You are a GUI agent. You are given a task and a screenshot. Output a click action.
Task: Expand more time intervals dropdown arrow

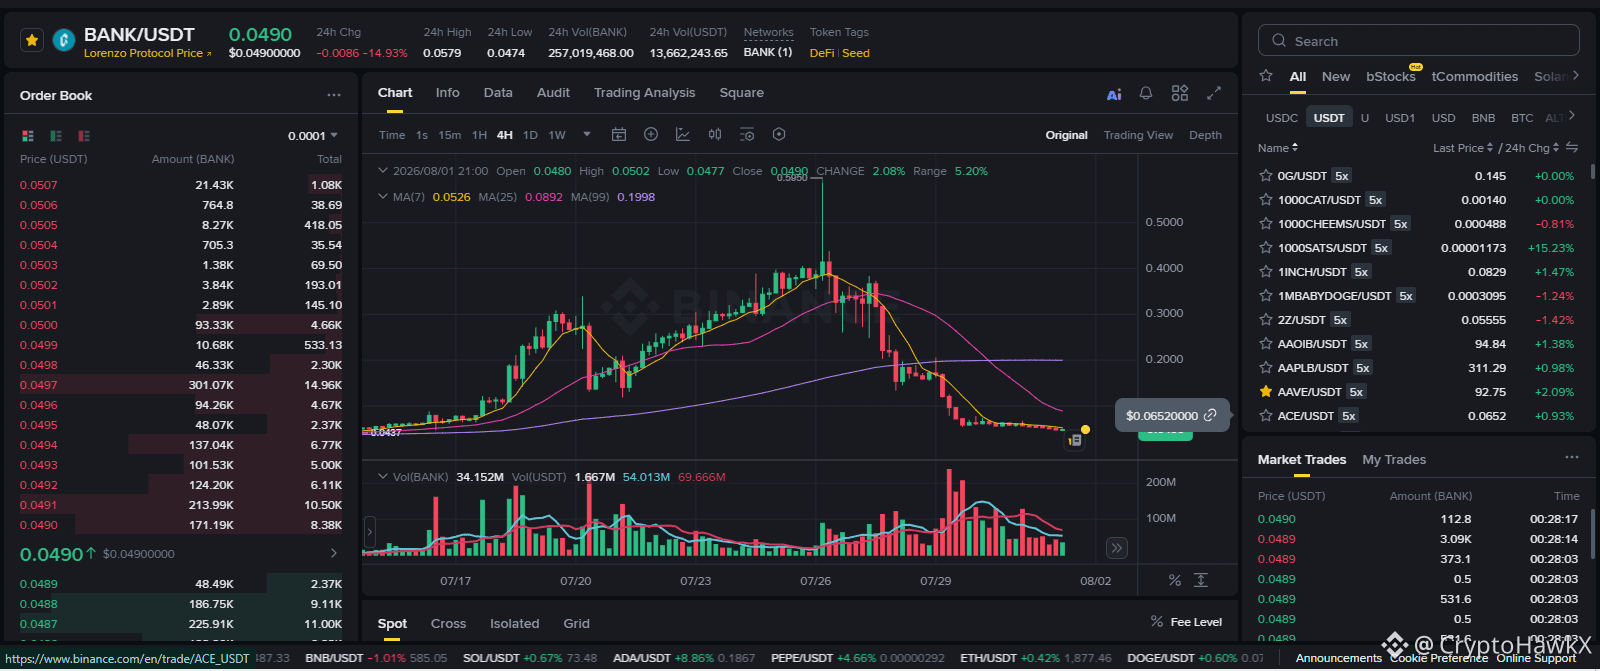587,135
